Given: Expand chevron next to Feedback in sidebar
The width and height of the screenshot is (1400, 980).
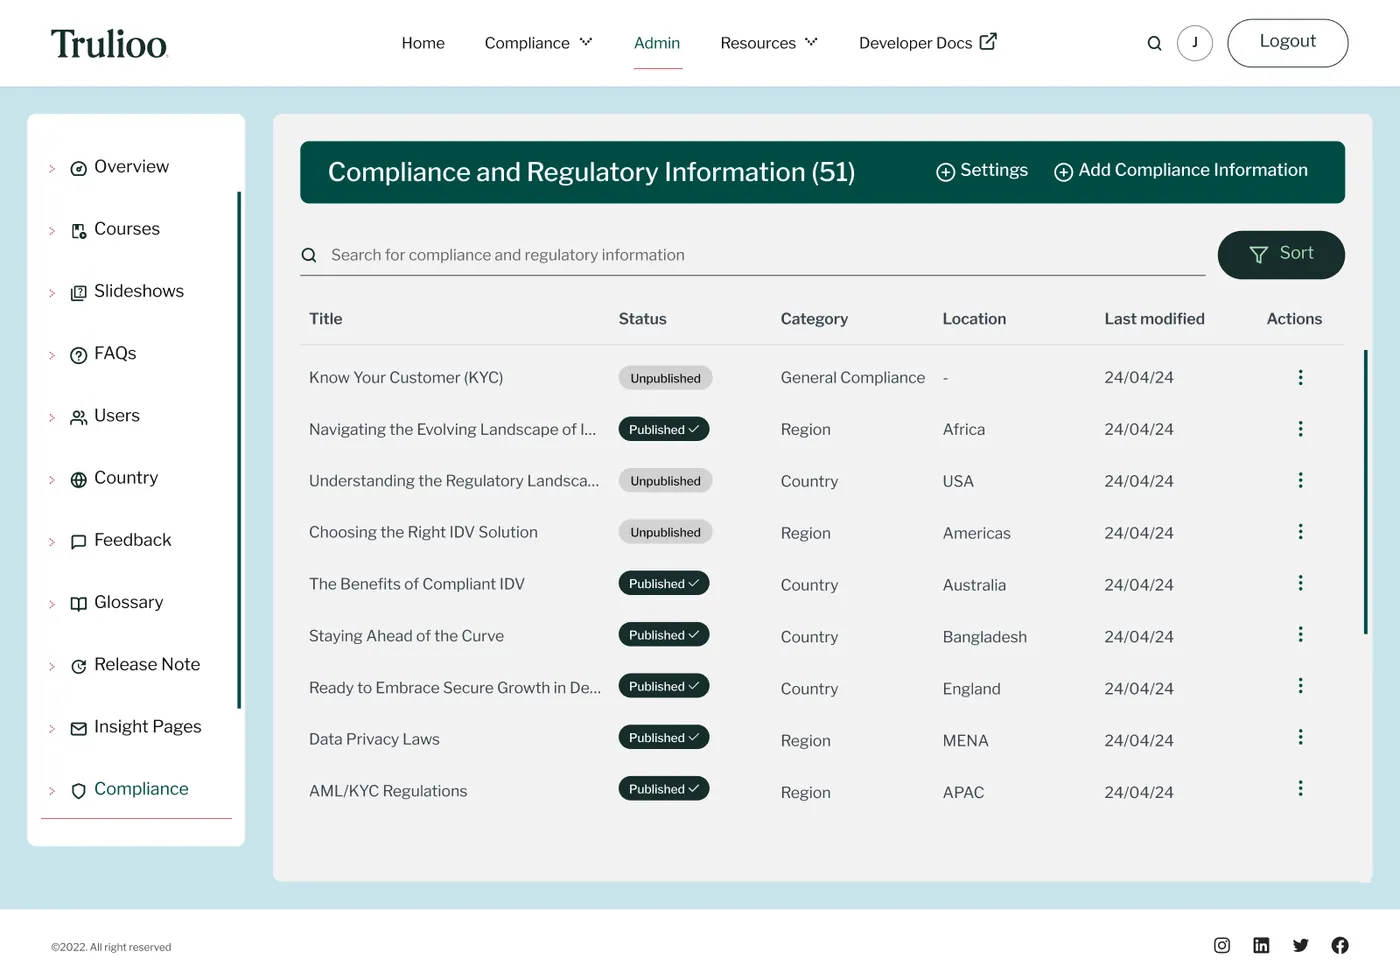Looking at the screenshot, I should pos(52,542).
